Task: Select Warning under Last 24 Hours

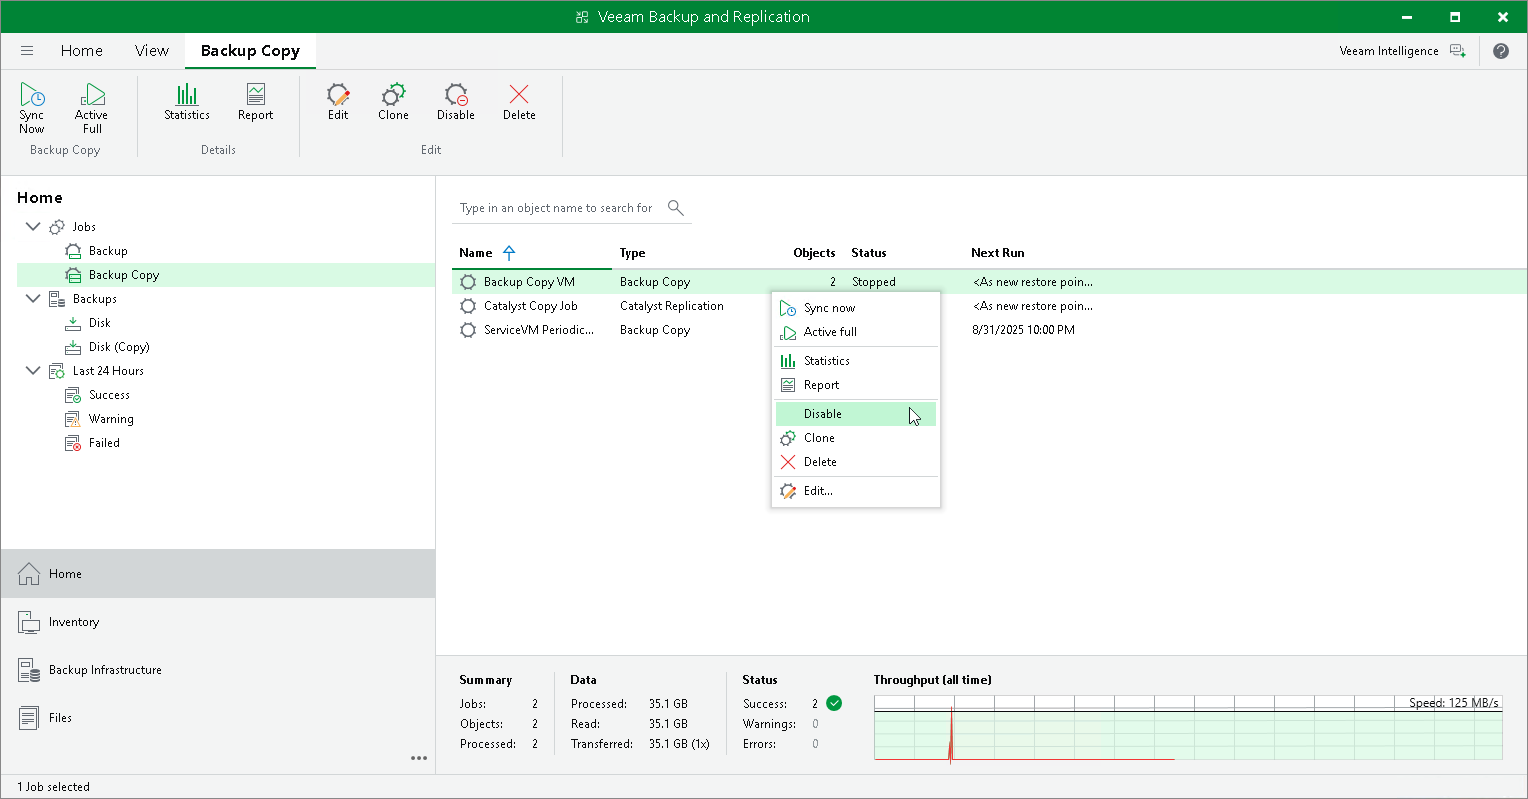Action: 111,419
